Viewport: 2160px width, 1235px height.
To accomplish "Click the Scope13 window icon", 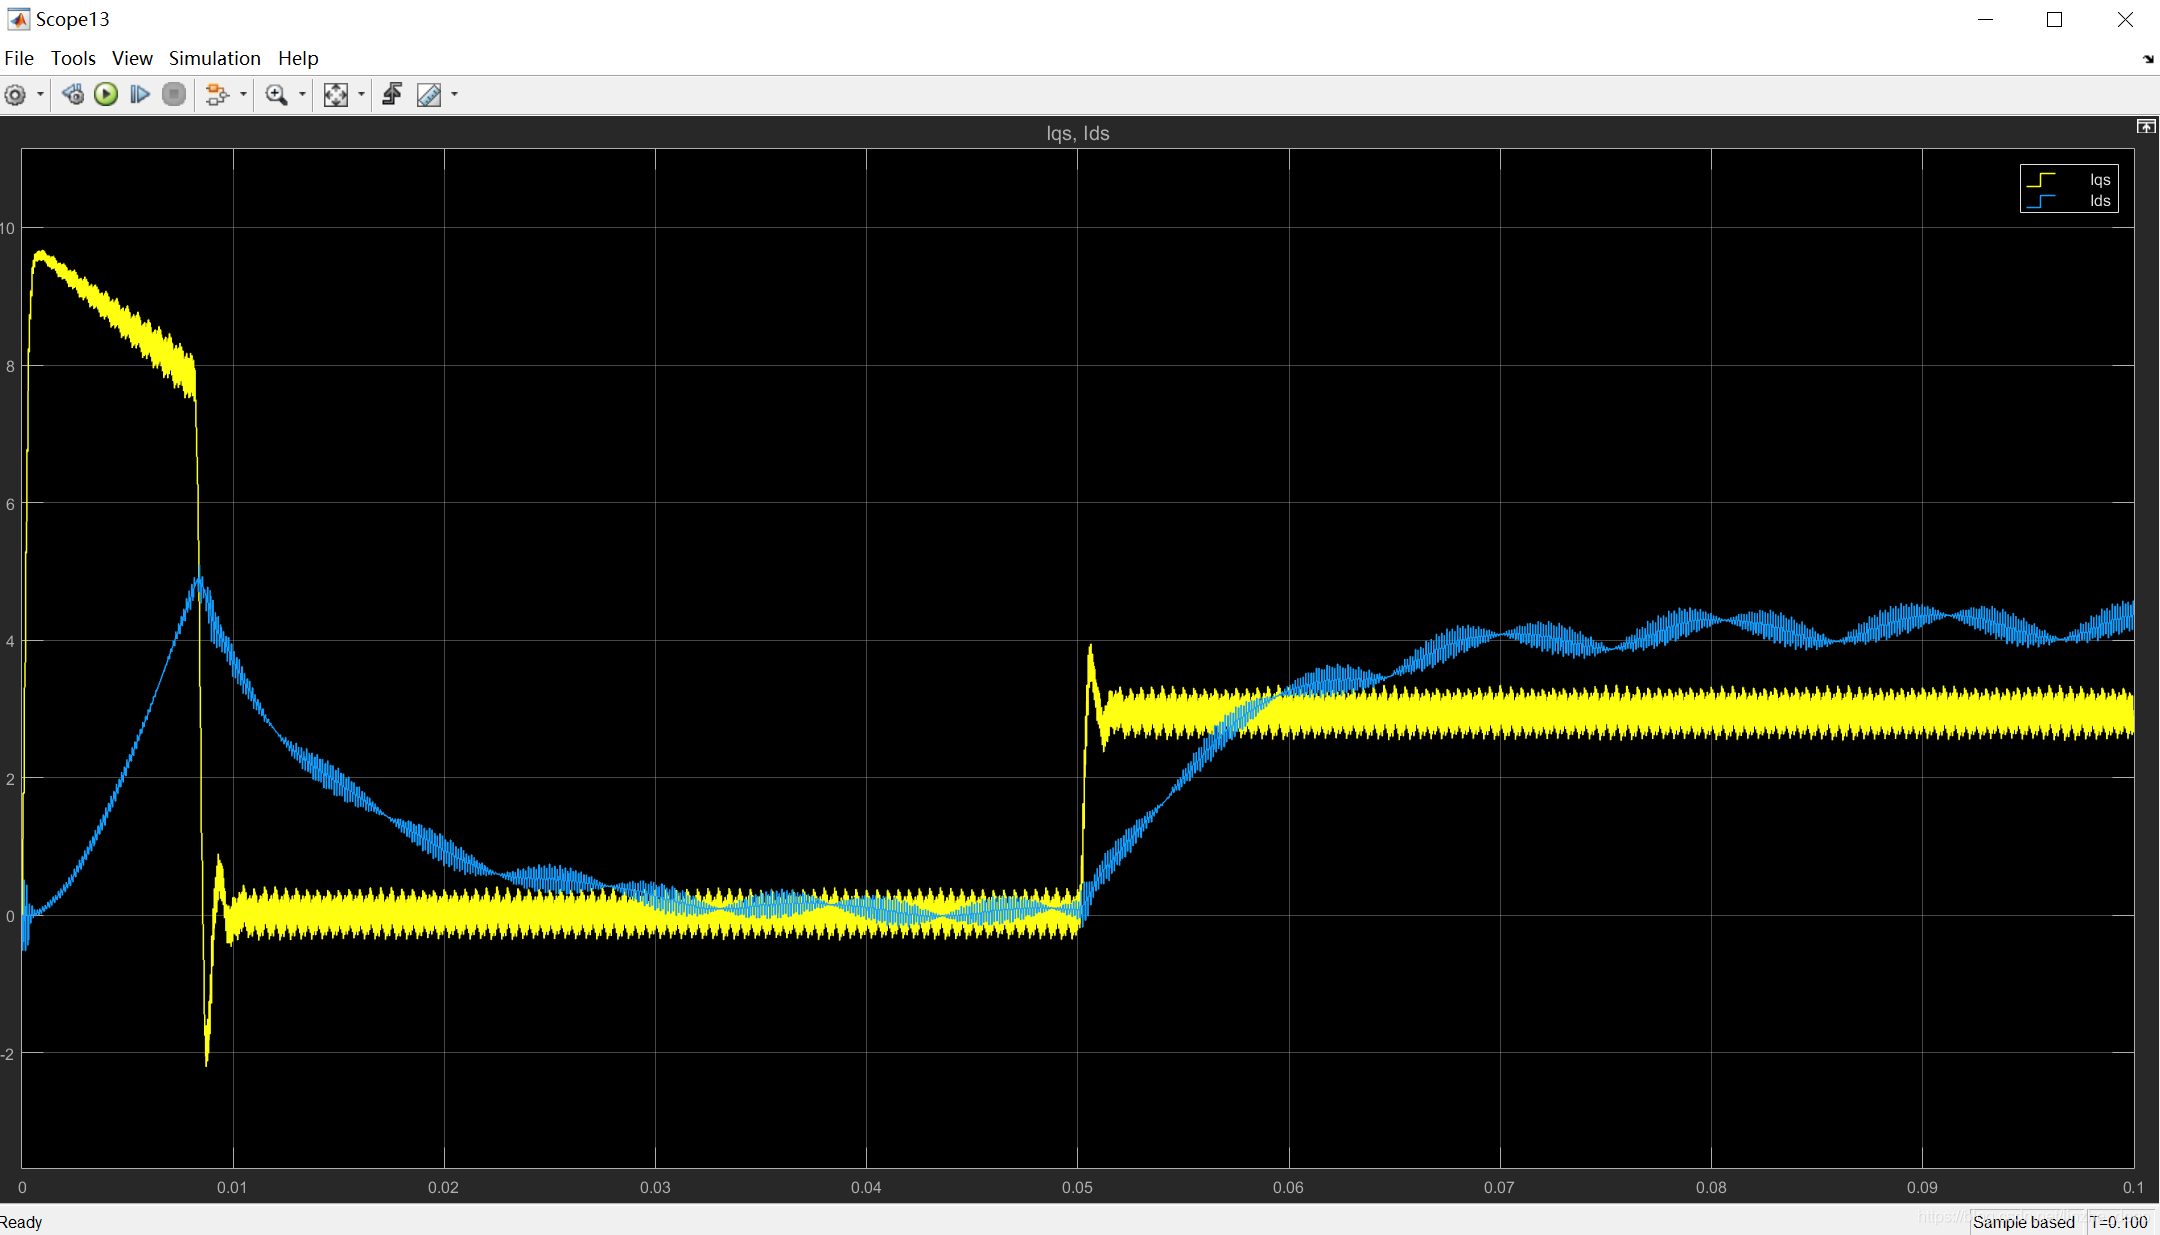I will [x=18, y=19].
